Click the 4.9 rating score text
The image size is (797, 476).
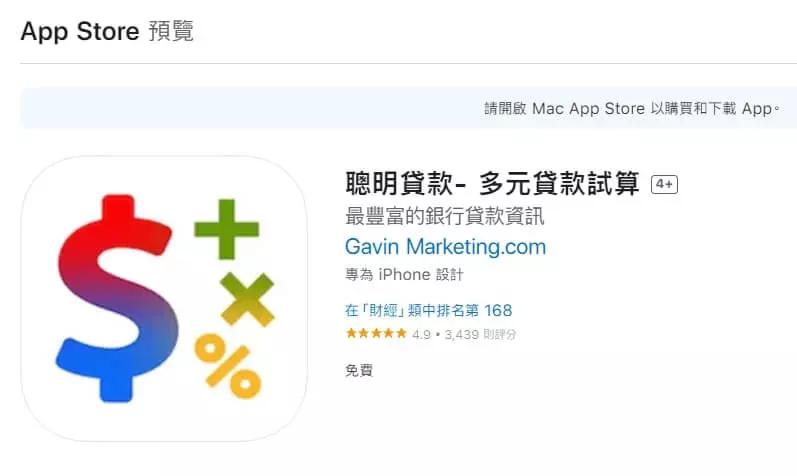pos(421,334)
